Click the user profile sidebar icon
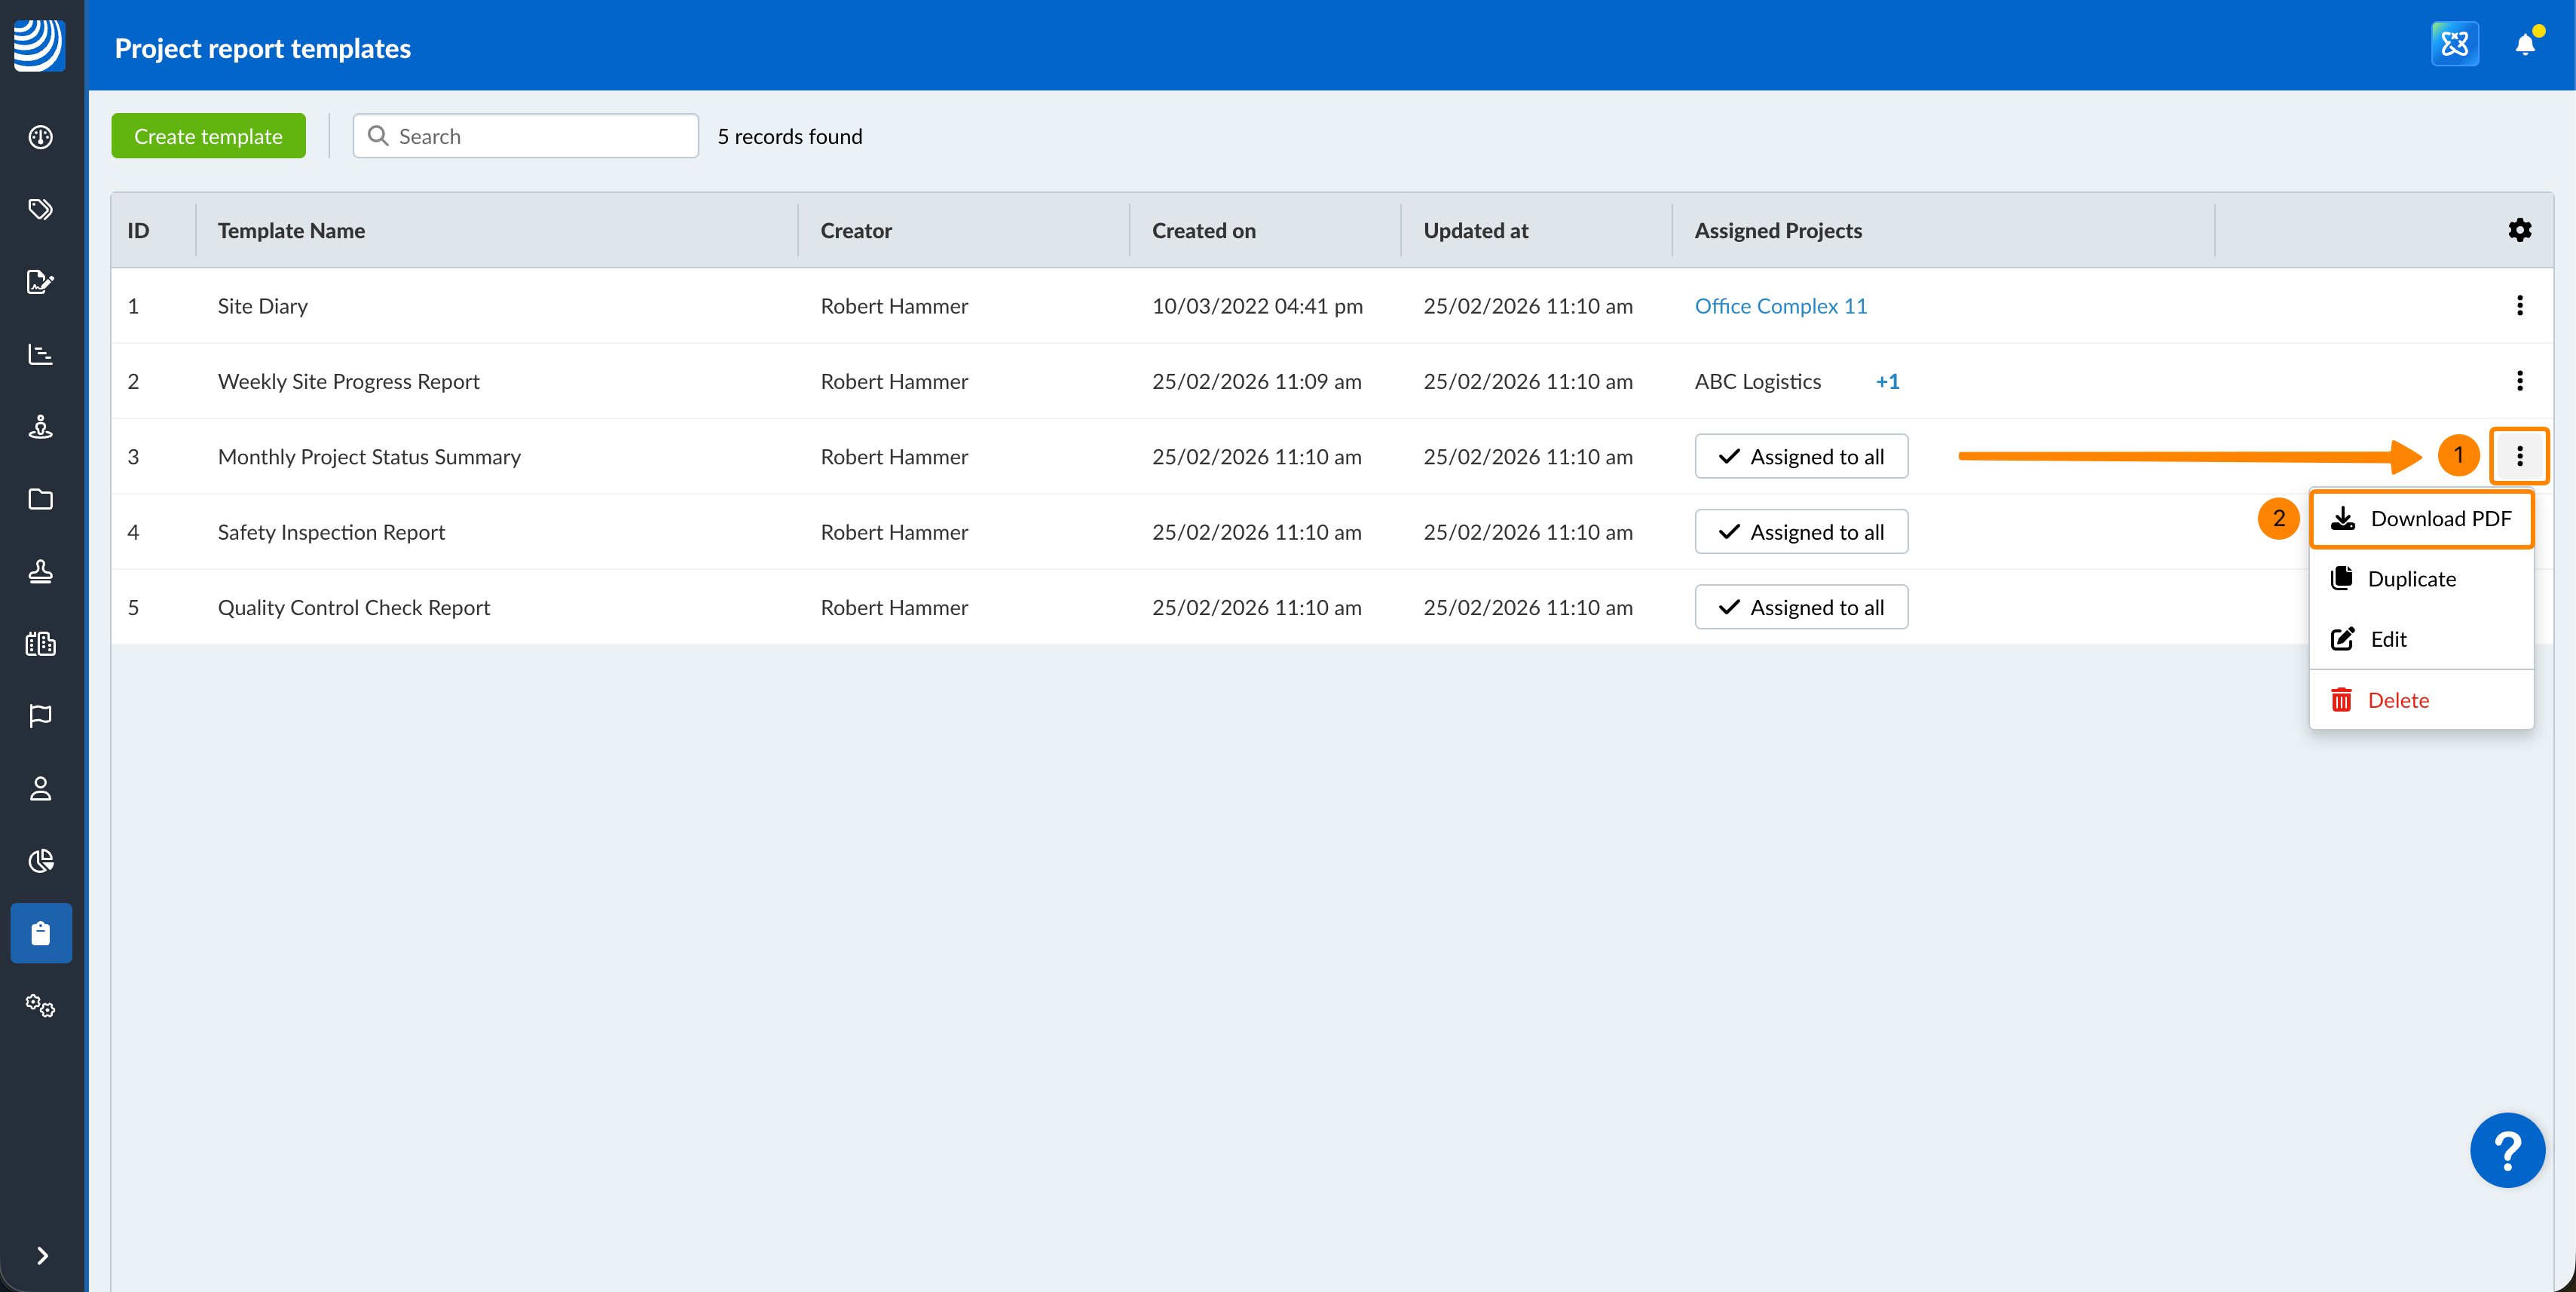 point(41,789)
